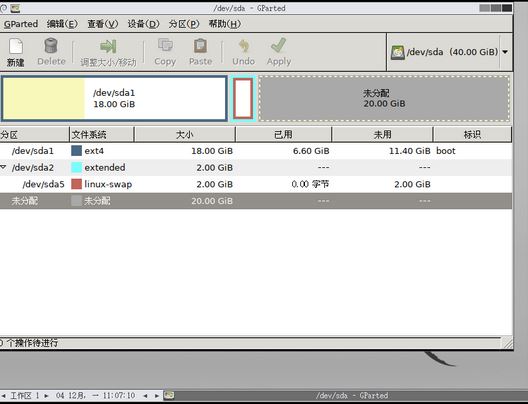Open the 帮助(H) menu
This screenshot has width=528, height=404.
[x=225, y=24]
